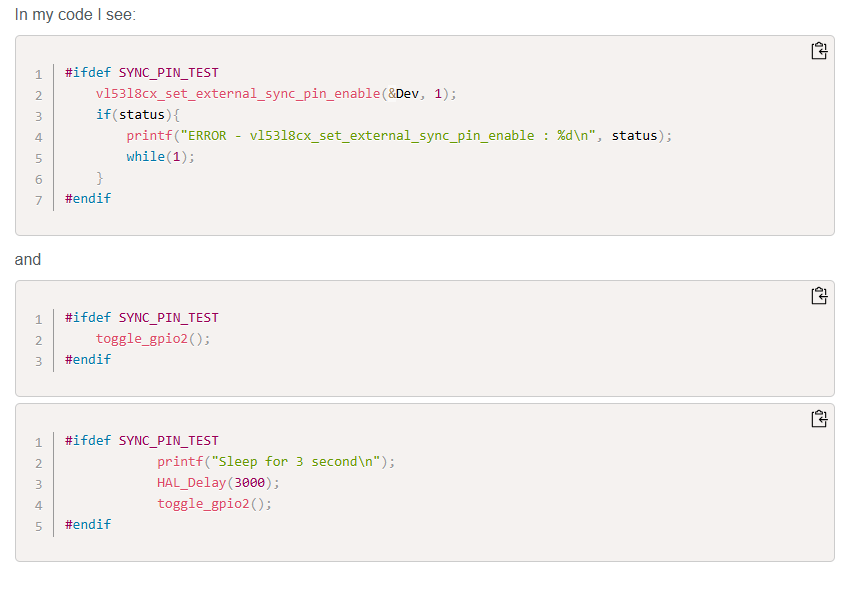Click the &Dev argument in the function call

click(x=407, y=94)
